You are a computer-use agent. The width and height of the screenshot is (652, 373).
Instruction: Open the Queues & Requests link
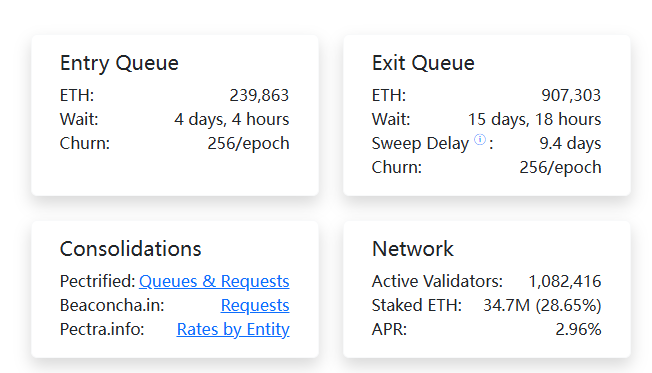coord(214,282)
